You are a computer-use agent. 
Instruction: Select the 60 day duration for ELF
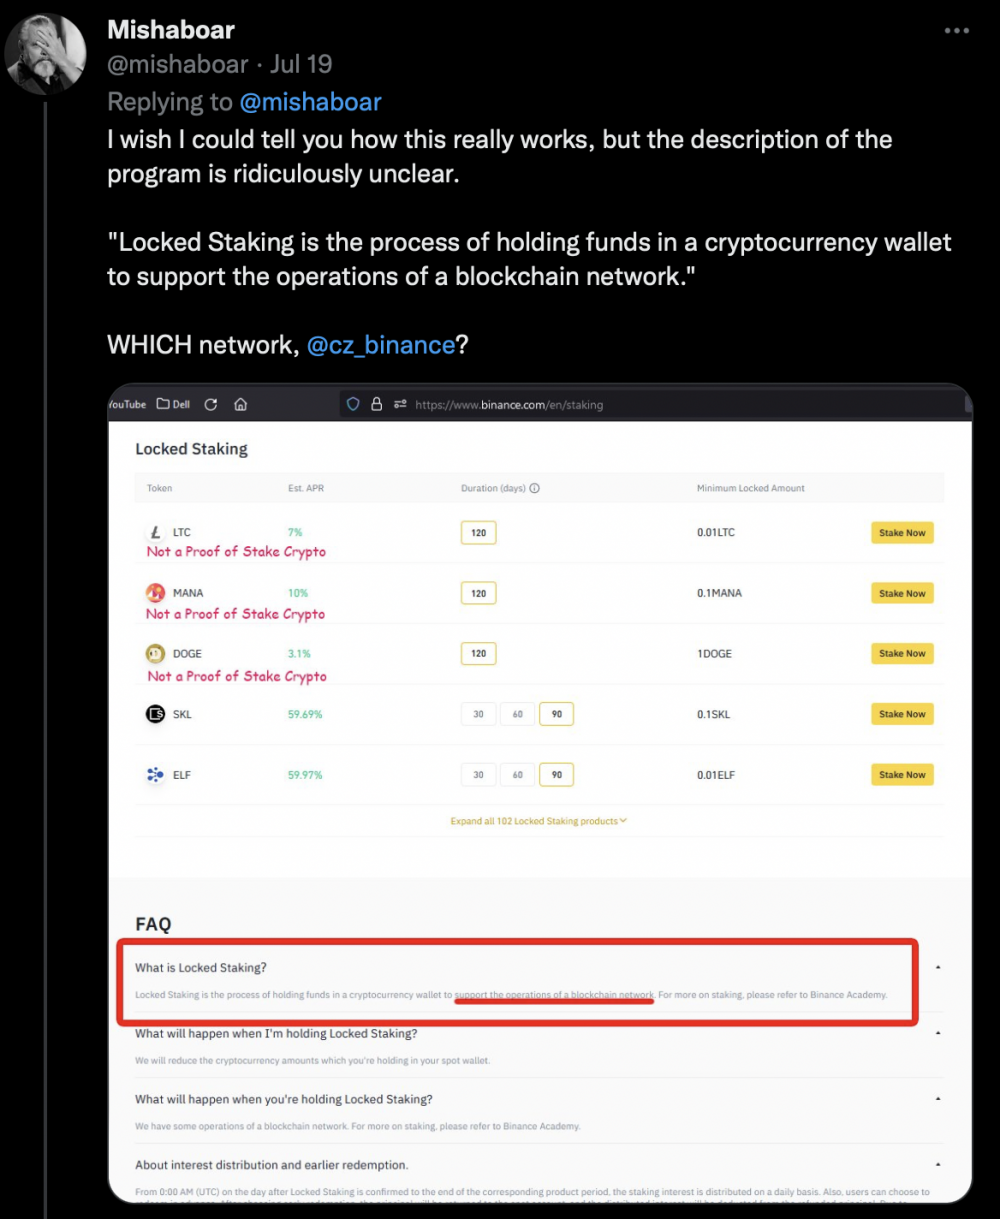coord(517,775)
